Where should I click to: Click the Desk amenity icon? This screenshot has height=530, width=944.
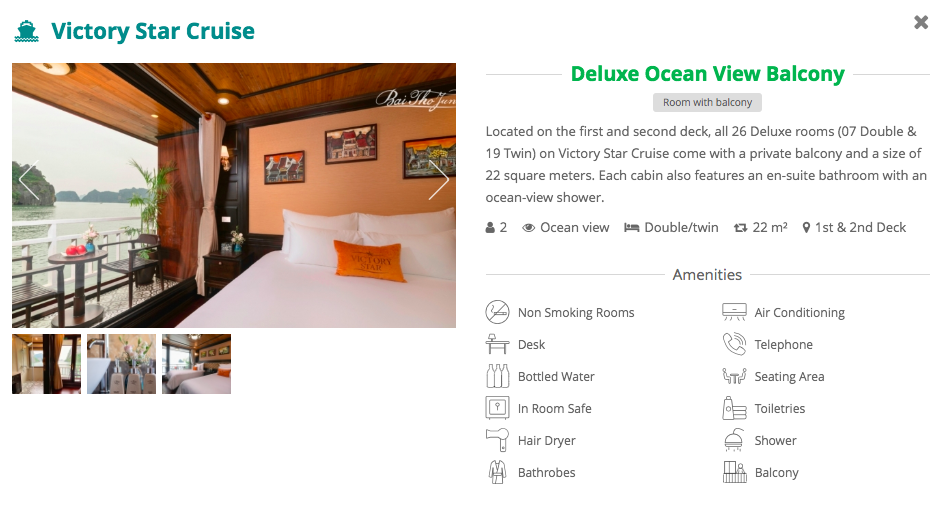pos(497,344)
